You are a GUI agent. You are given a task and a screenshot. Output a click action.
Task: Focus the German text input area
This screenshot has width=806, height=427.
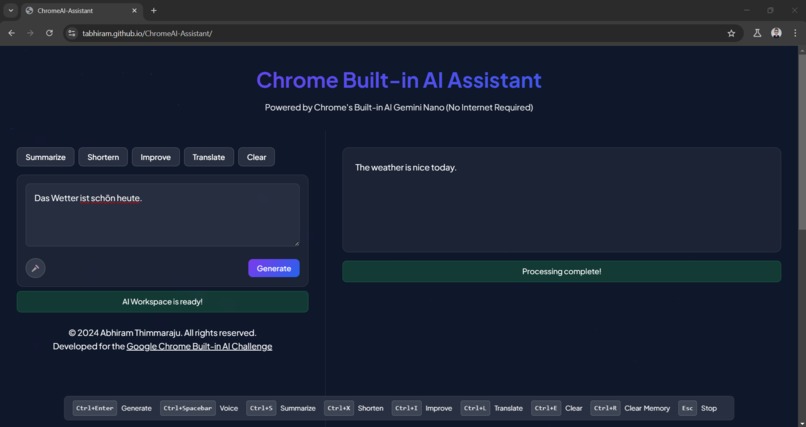[x=162, y=215]
